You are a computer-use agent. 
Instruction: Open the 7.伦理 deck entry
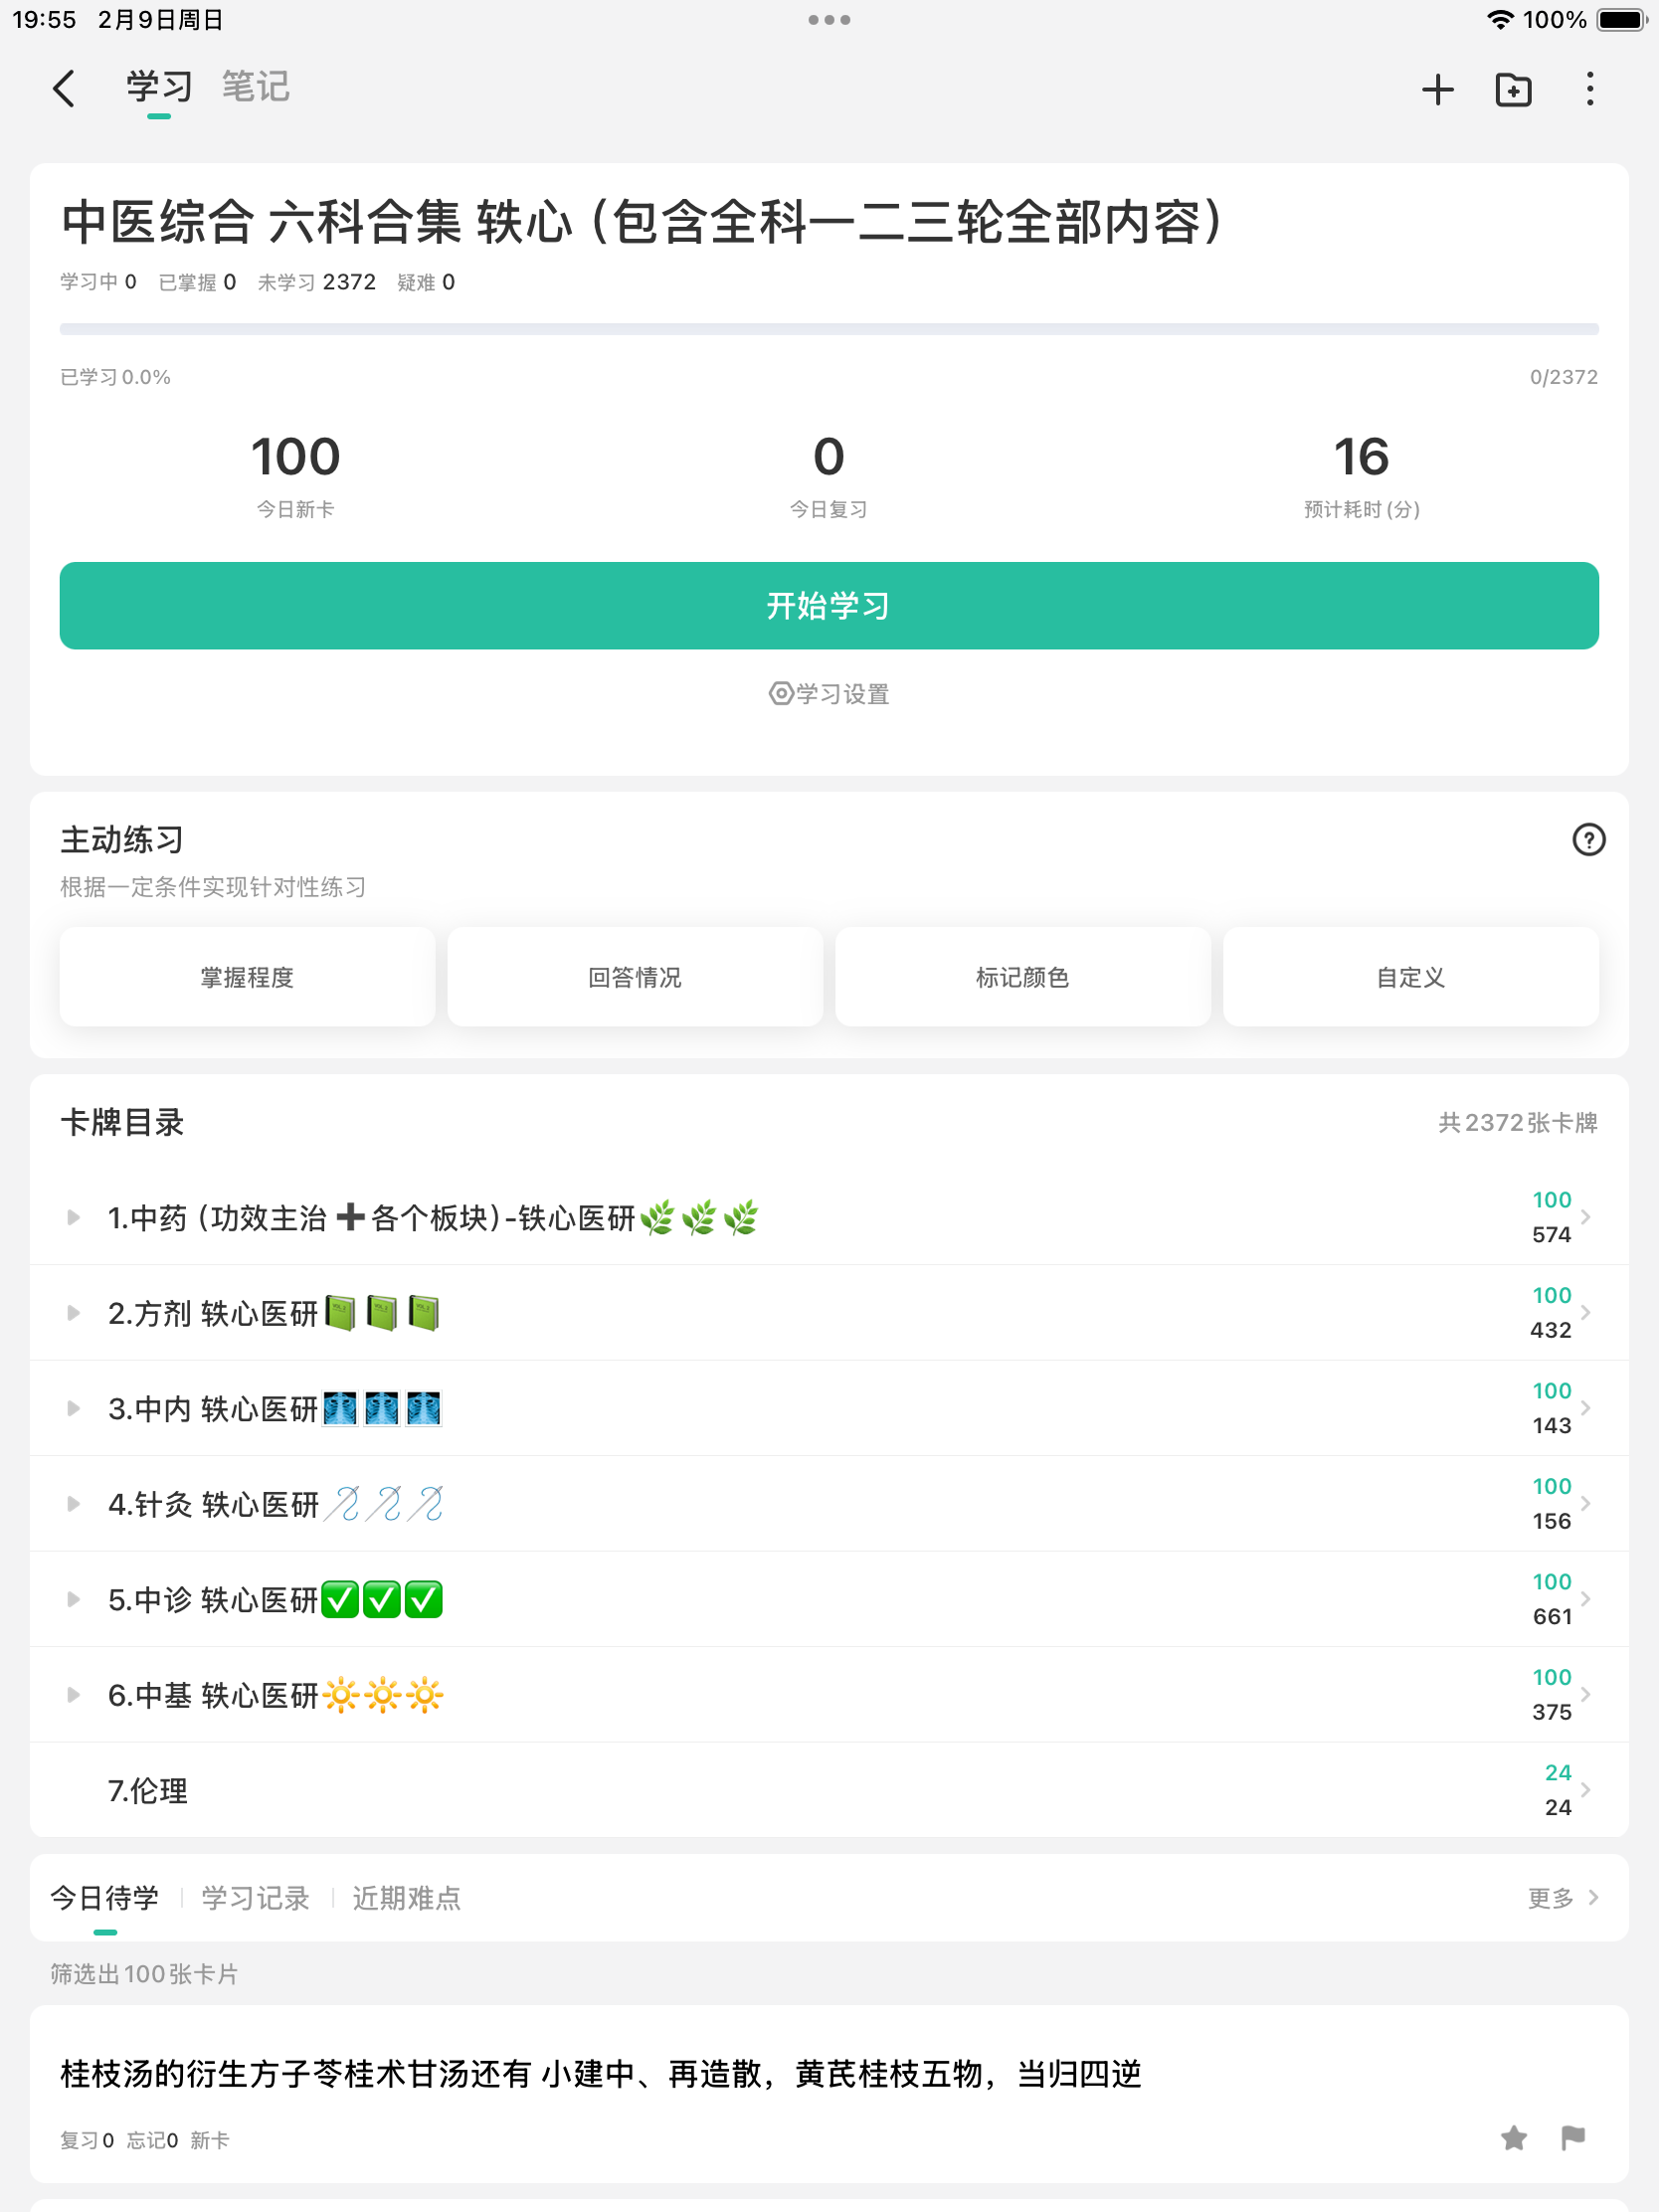pyautogui.click(x=829, y=1789)
